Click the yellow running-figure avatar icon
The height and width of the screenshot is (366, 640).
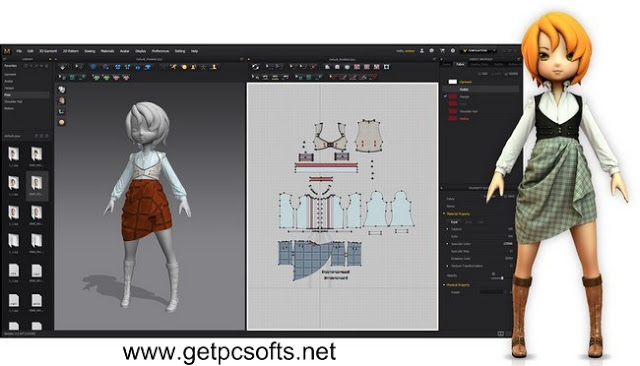[x=174, y=67]
